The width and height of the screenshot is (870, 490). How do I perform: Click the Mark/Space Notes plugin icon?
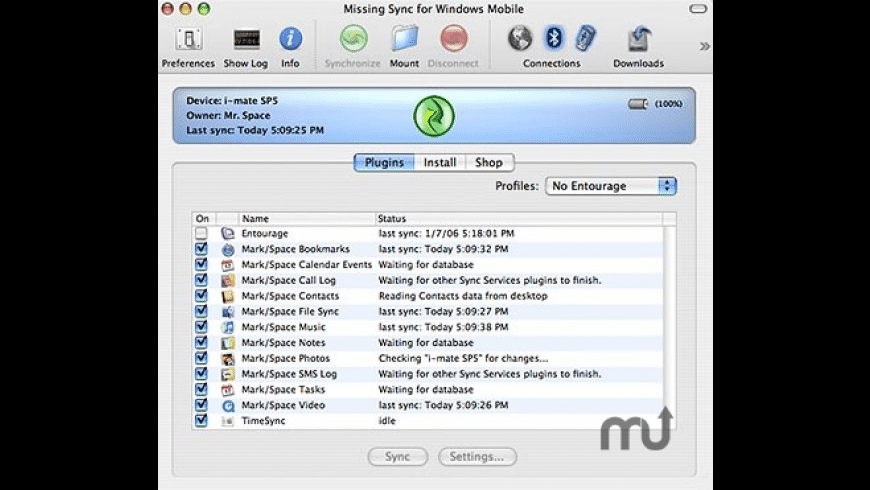click(227, 342)
